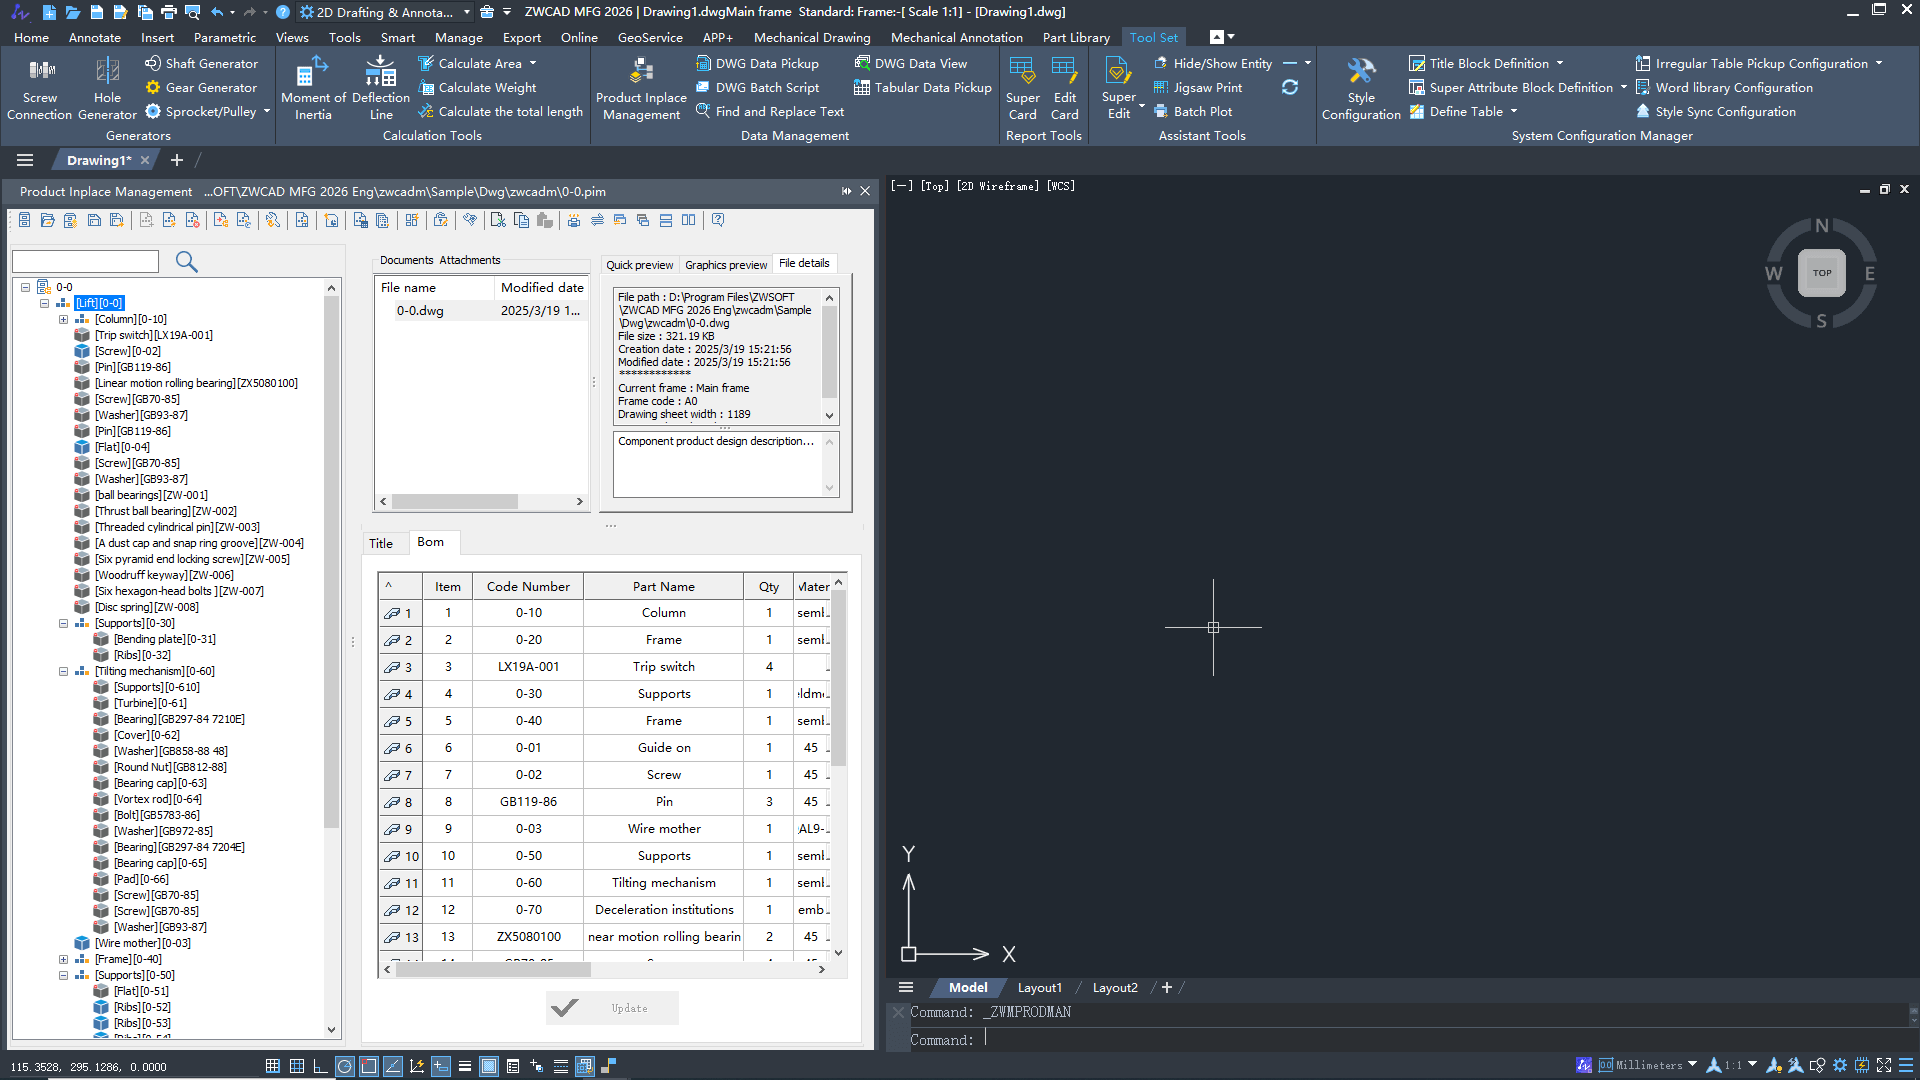This screenshot has width=1920, height=1080.
Task: Click the Jigsaw Print tool
Action: click(1207, 87)
